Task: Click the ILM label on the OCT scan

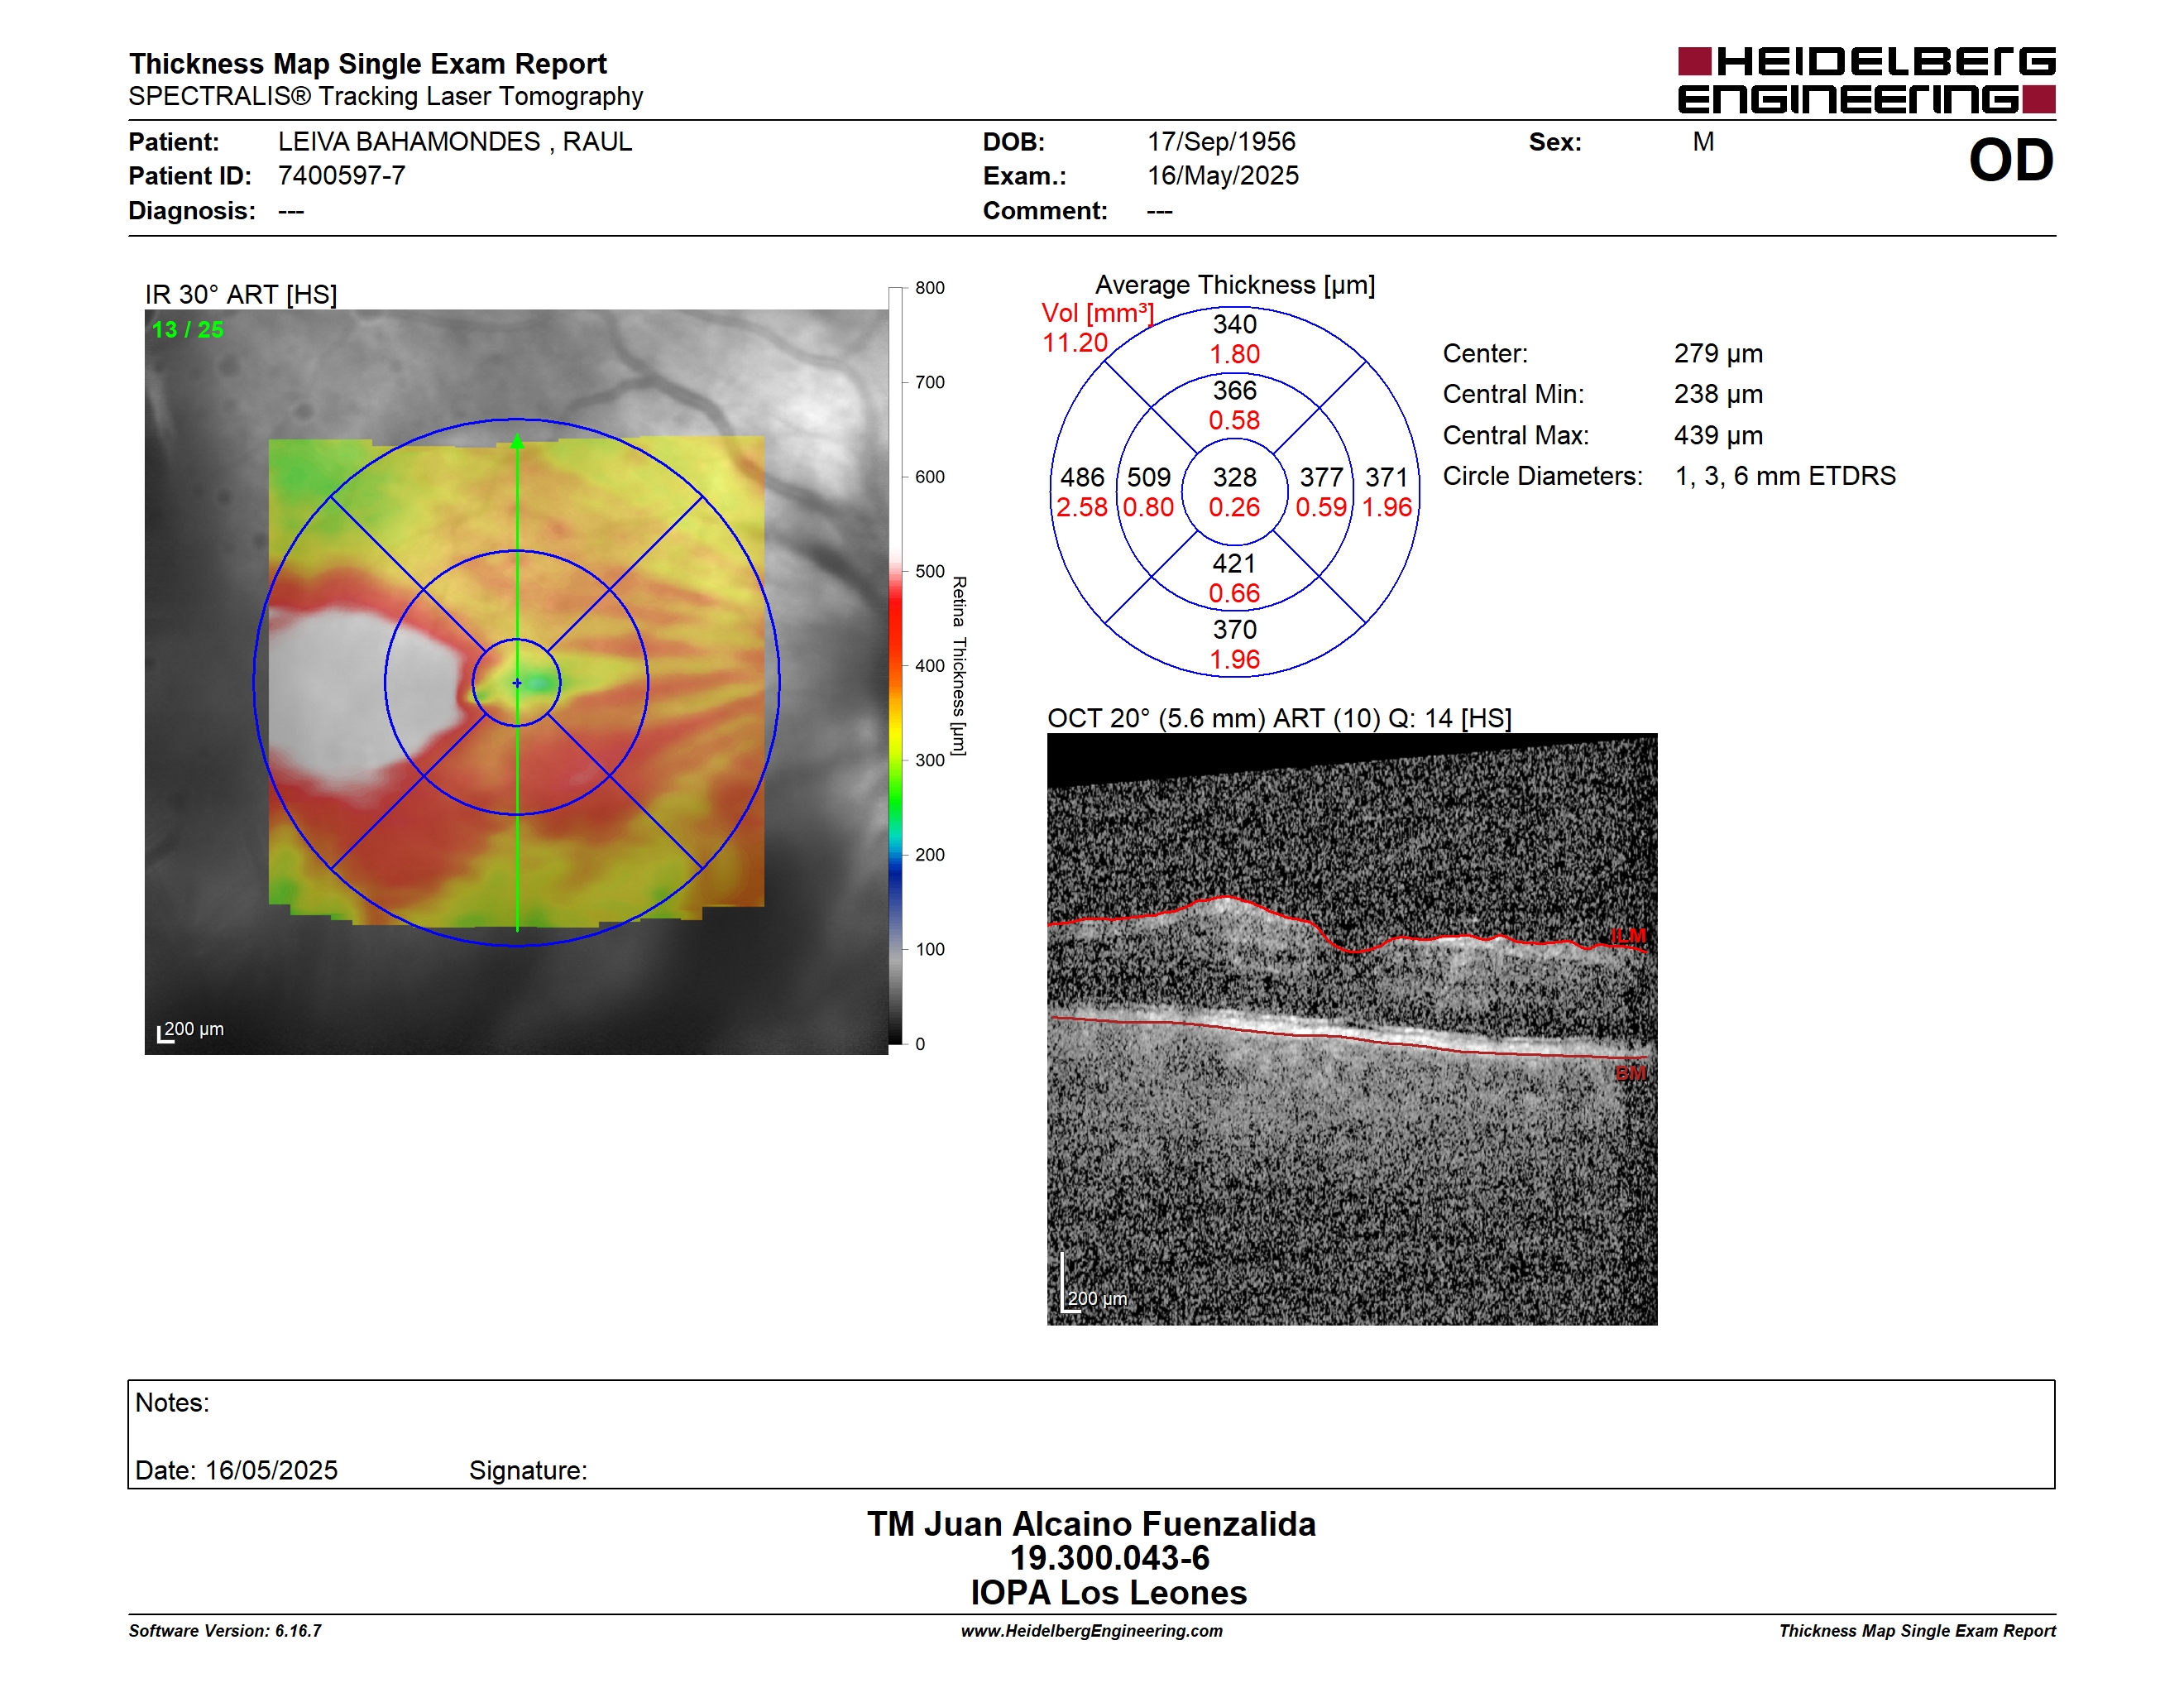Action: point(1628,936)
